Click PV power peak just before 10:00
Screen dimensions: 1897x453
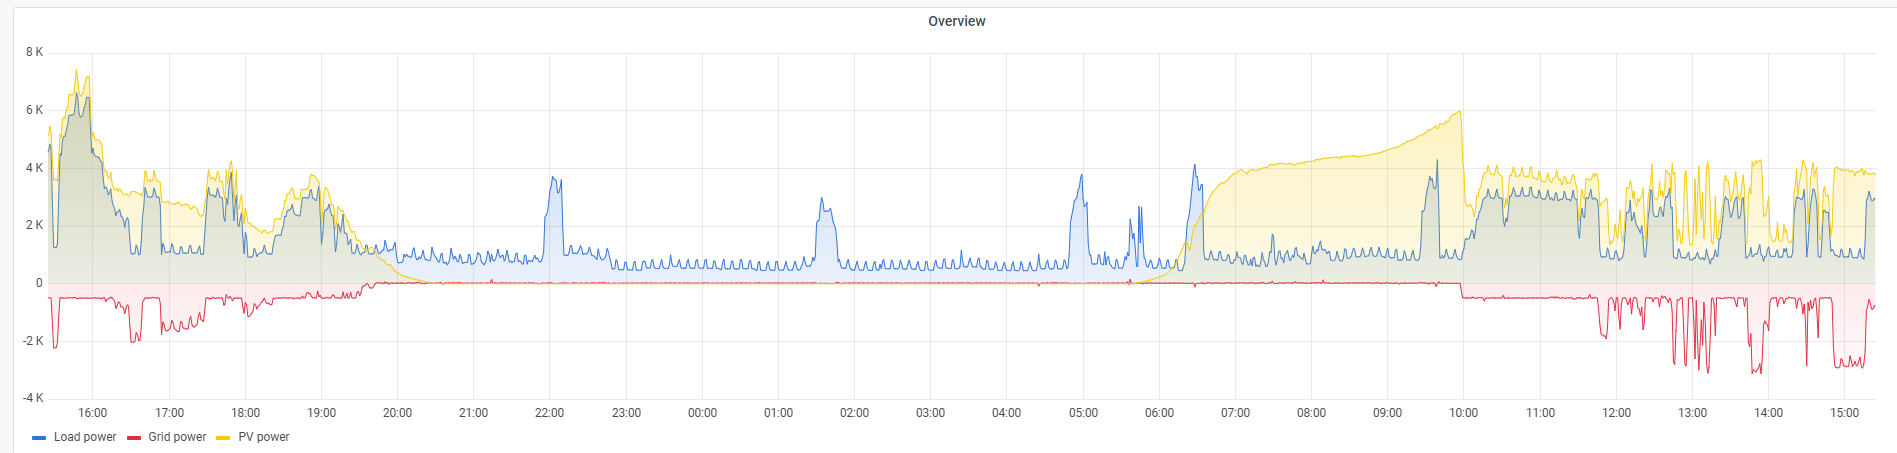click(1460, 111)
